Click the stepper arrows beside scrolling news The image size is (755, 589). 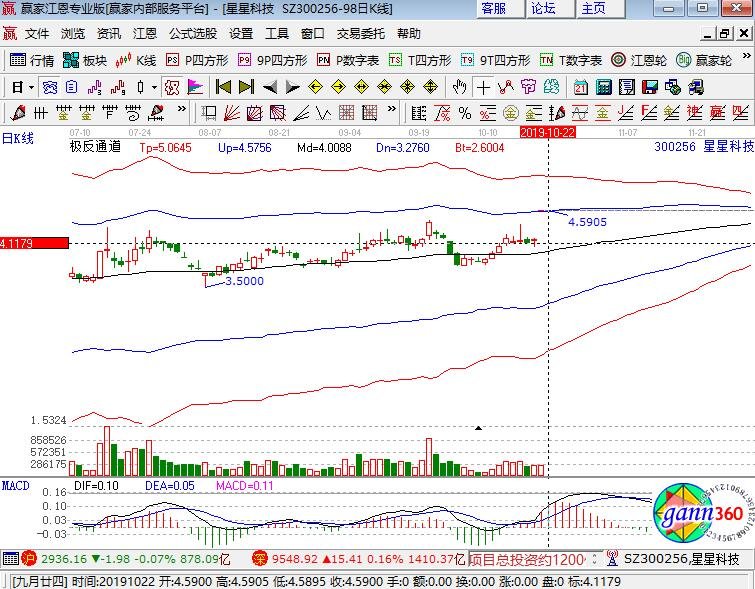(594, 559)
